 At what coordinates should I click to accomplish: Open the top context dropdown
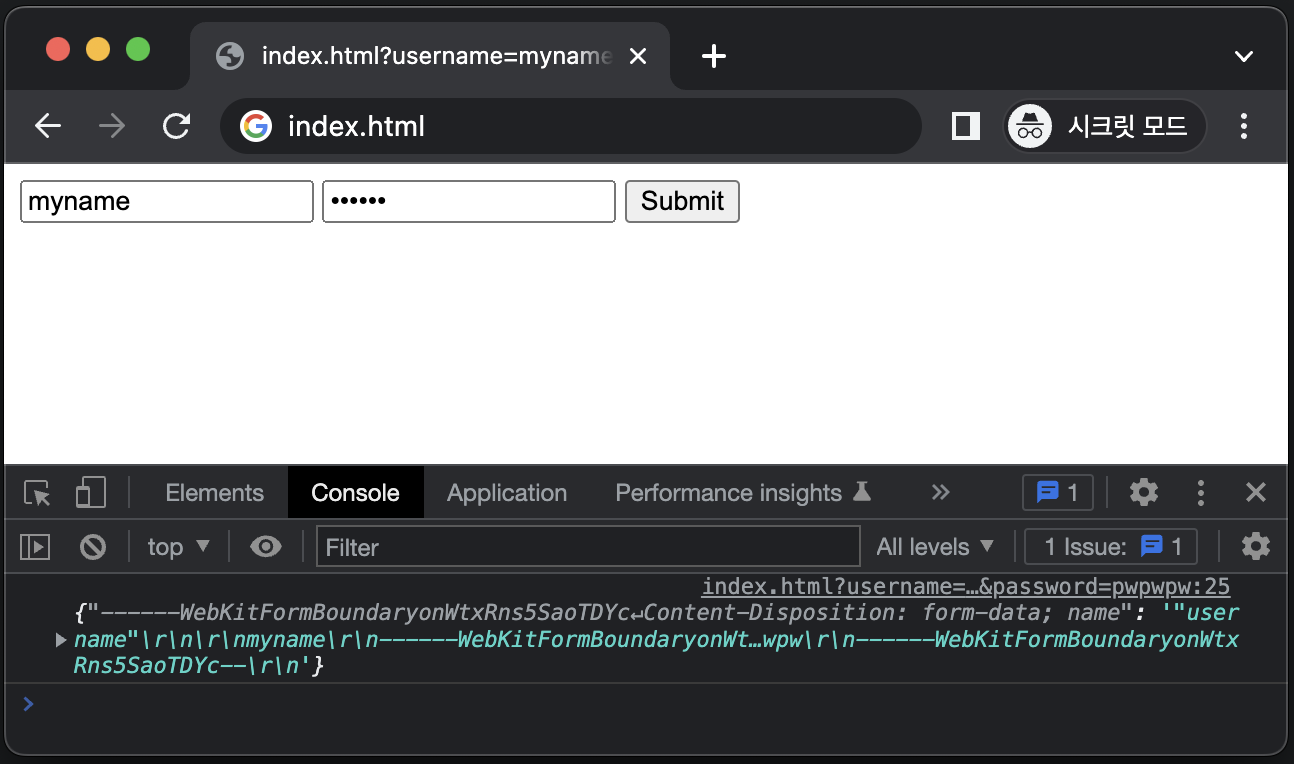(179, 547)
